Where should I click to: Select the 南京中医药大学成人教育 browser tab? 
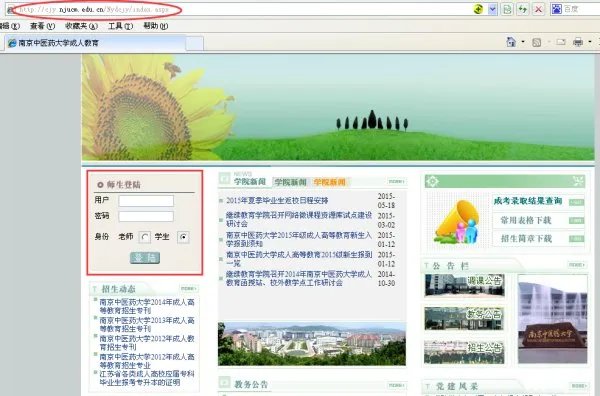95,43
